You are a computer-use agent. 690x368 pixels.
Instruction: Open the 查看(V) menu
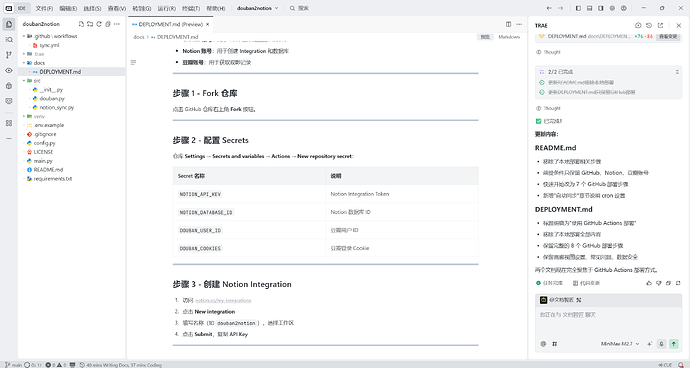117,8
